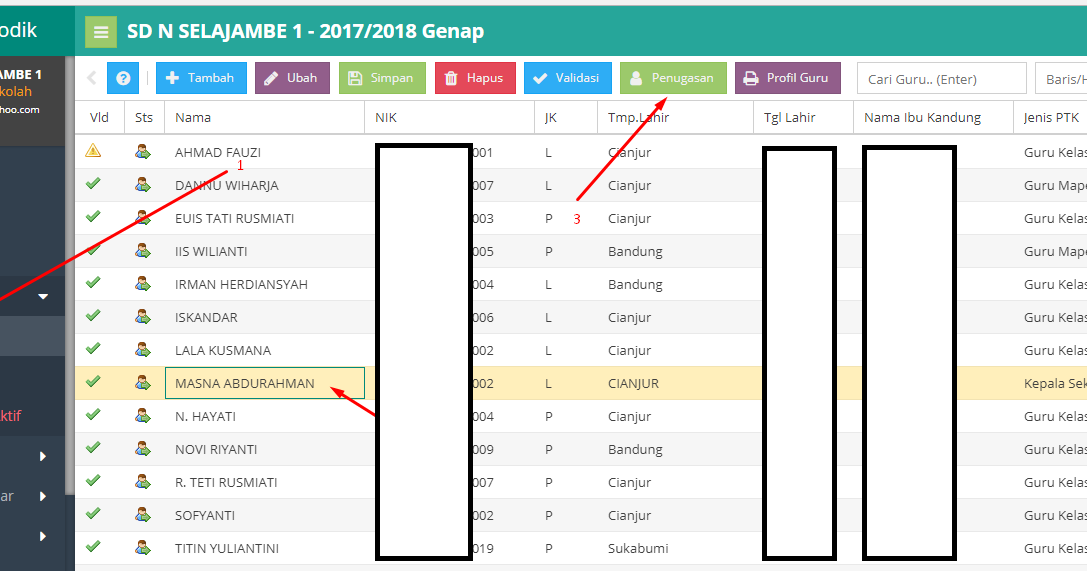Open the Baris/Hal rows field
This screenshot has width=1087, height=571.
[1061, 78]
